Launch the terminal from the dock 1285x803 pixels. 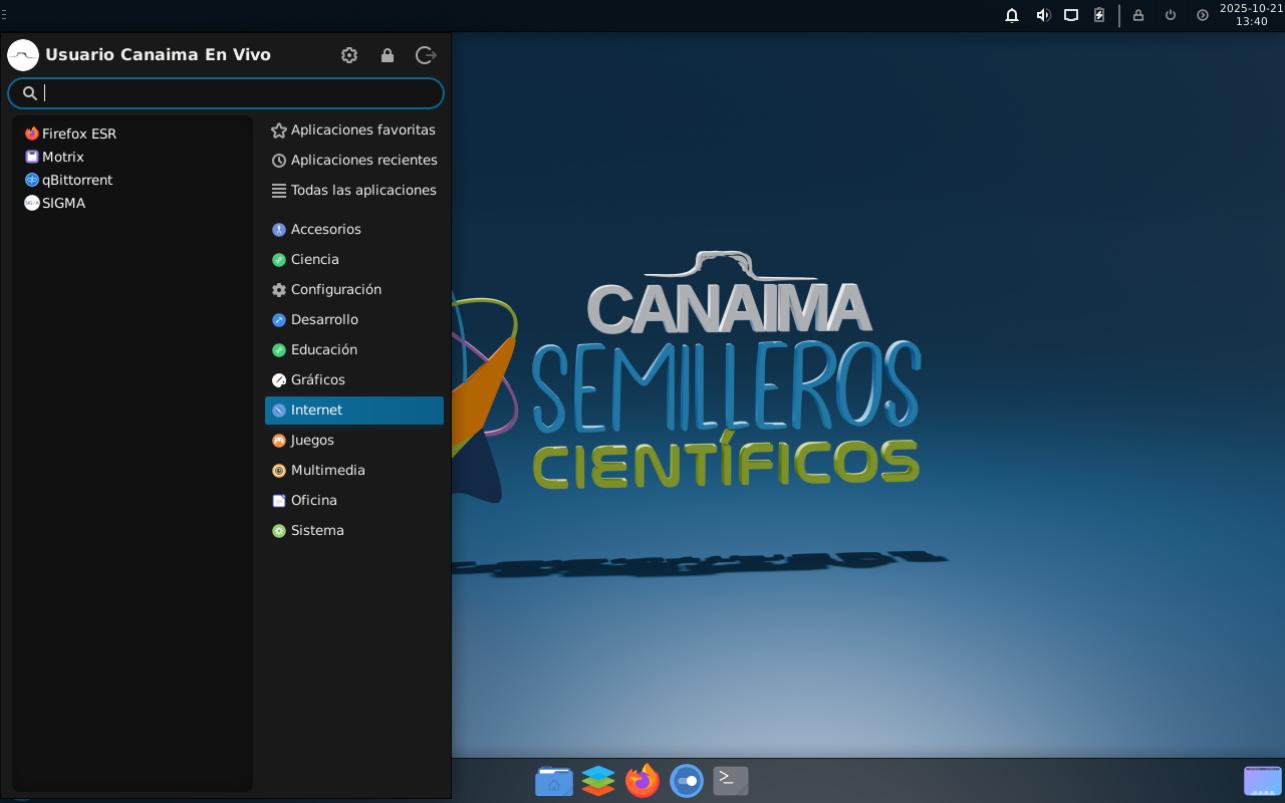tap(730, 780)
